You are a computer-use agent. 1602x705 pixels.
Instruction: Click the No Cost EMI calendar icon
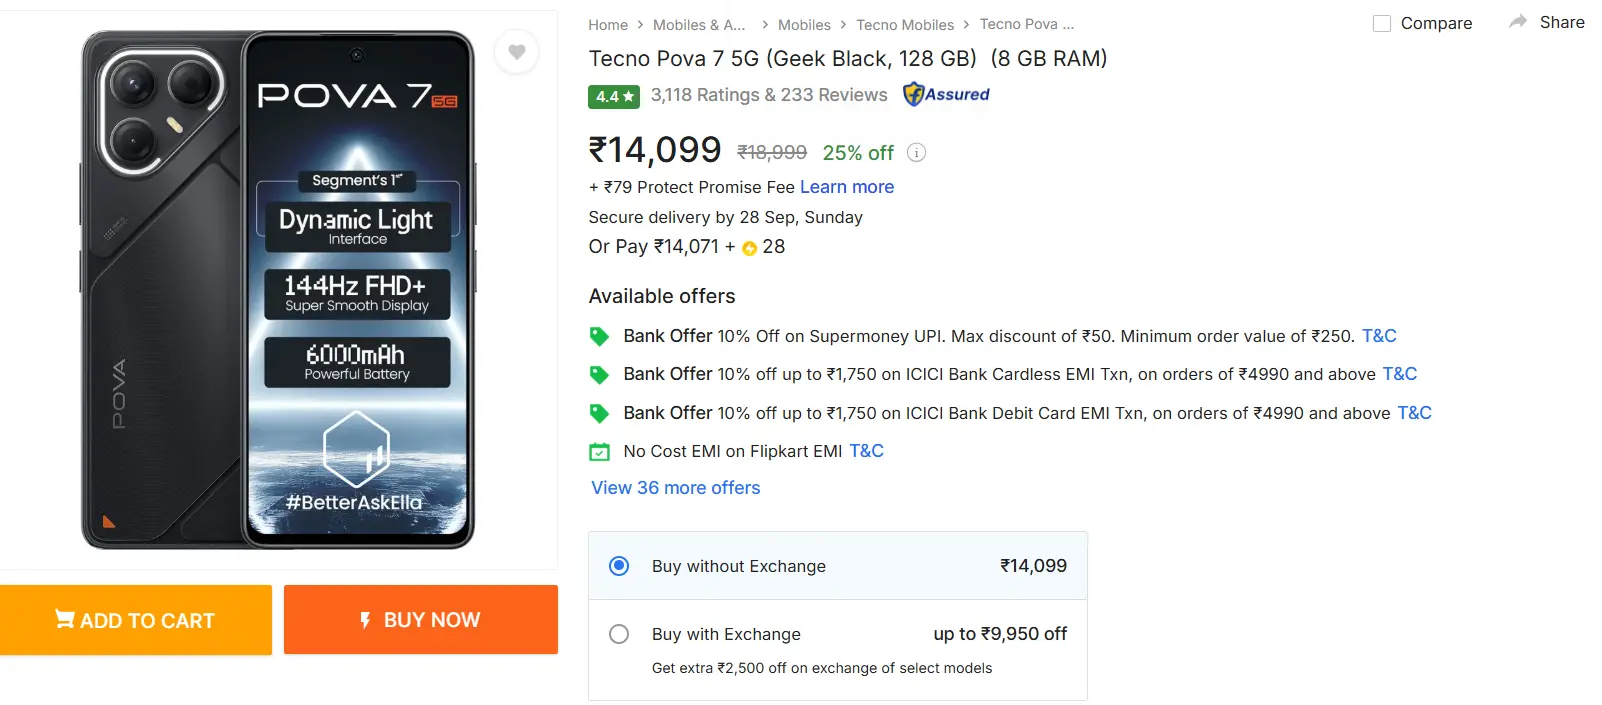click(599, 452)
